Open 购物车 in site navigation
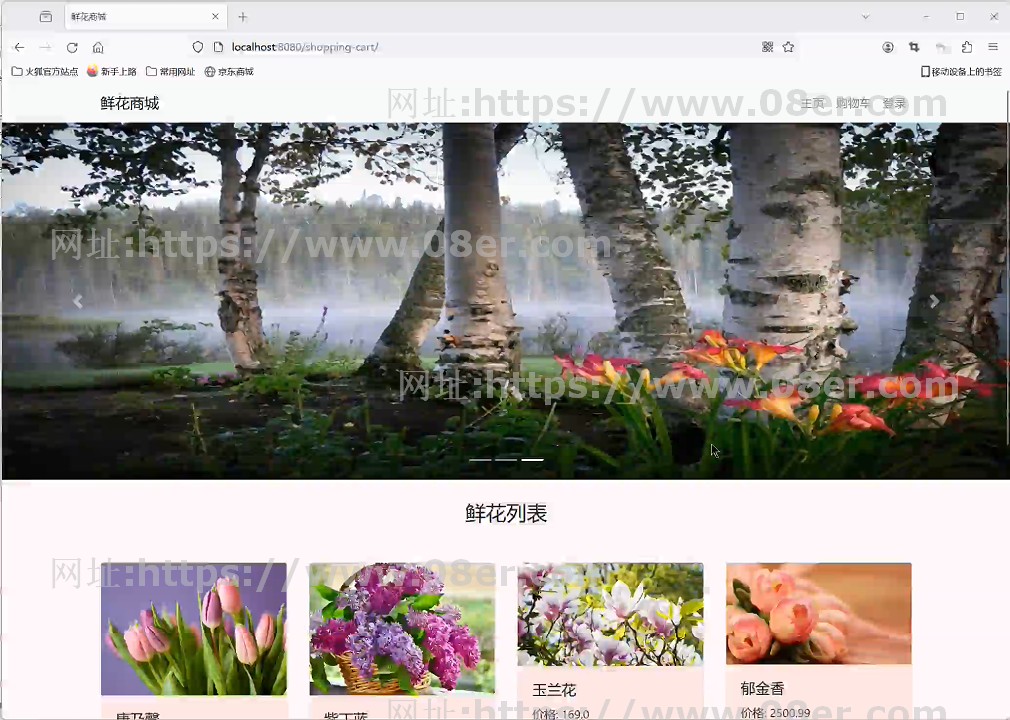The image size is (1010, 720). pos(853,103)
